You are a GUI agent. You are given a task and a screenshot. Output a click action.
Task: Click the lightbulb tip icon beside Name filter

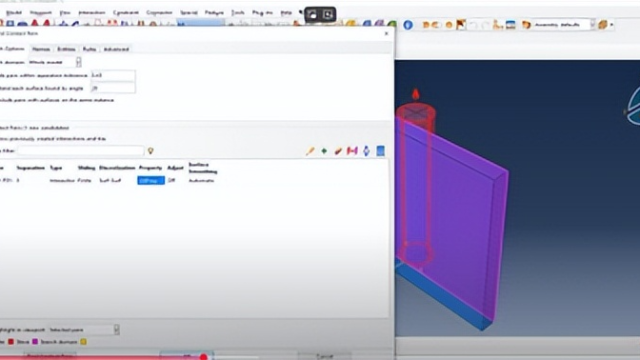point(151,151)
